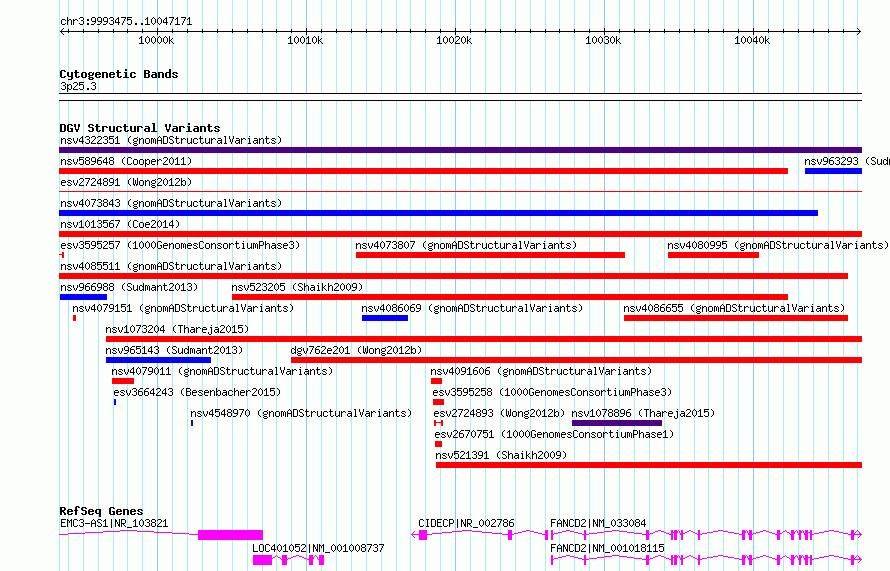
Task: Select the CIDECP|NR_002786 gene label
Action: (x=466, y=523)
